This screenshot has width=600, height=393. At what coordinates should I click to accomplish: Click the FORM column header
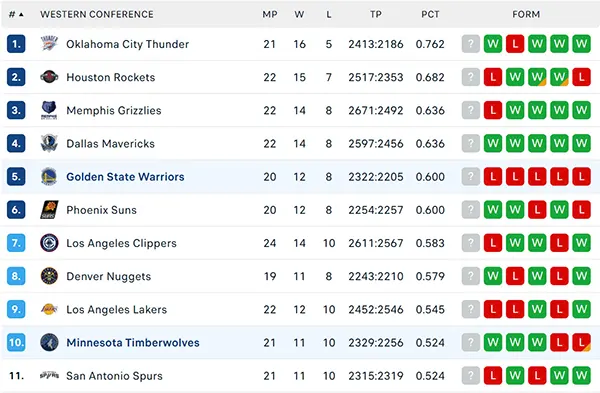pyautogui.click(x=526, y=15)
